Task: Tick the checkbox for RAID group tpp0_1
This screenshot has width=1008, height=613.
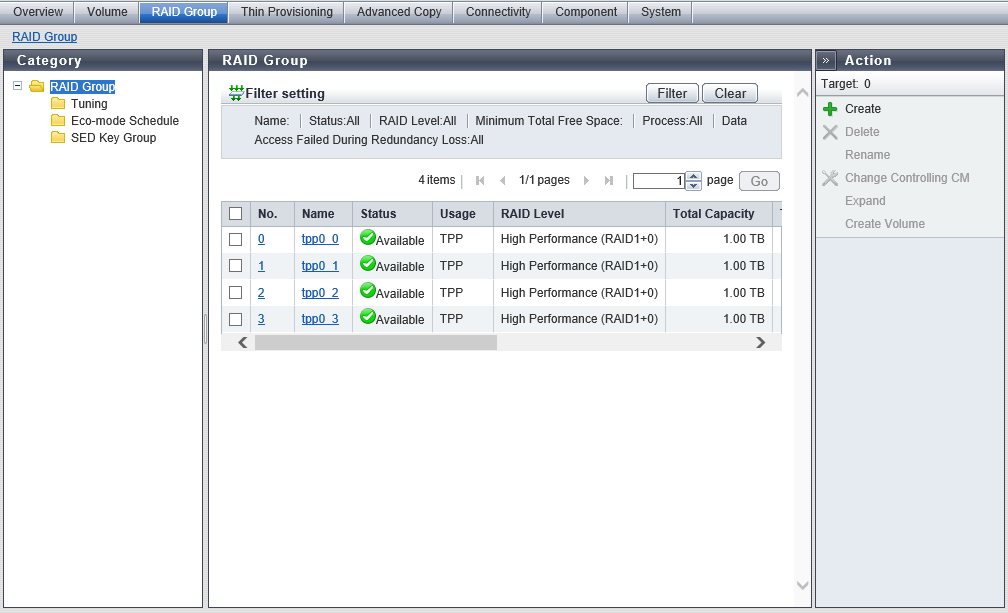Action: (x=236, y=266)
